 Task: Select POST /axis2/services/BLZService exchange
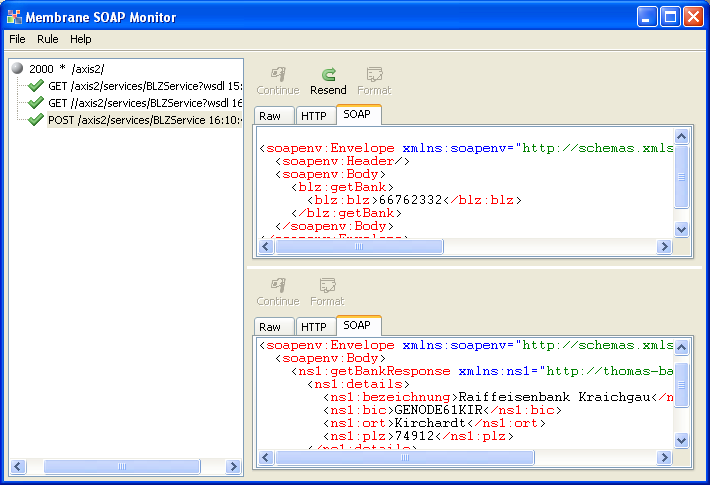click(145, 120)
